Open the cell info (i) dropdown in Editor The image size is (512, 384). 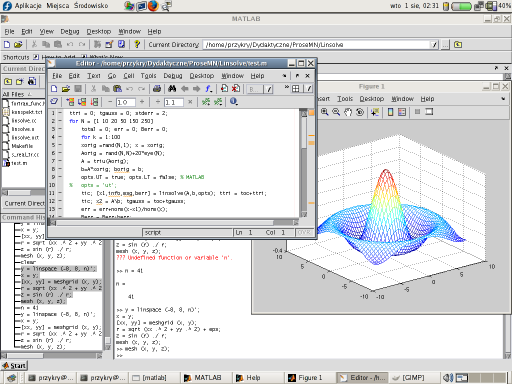(x=234, y=102)
